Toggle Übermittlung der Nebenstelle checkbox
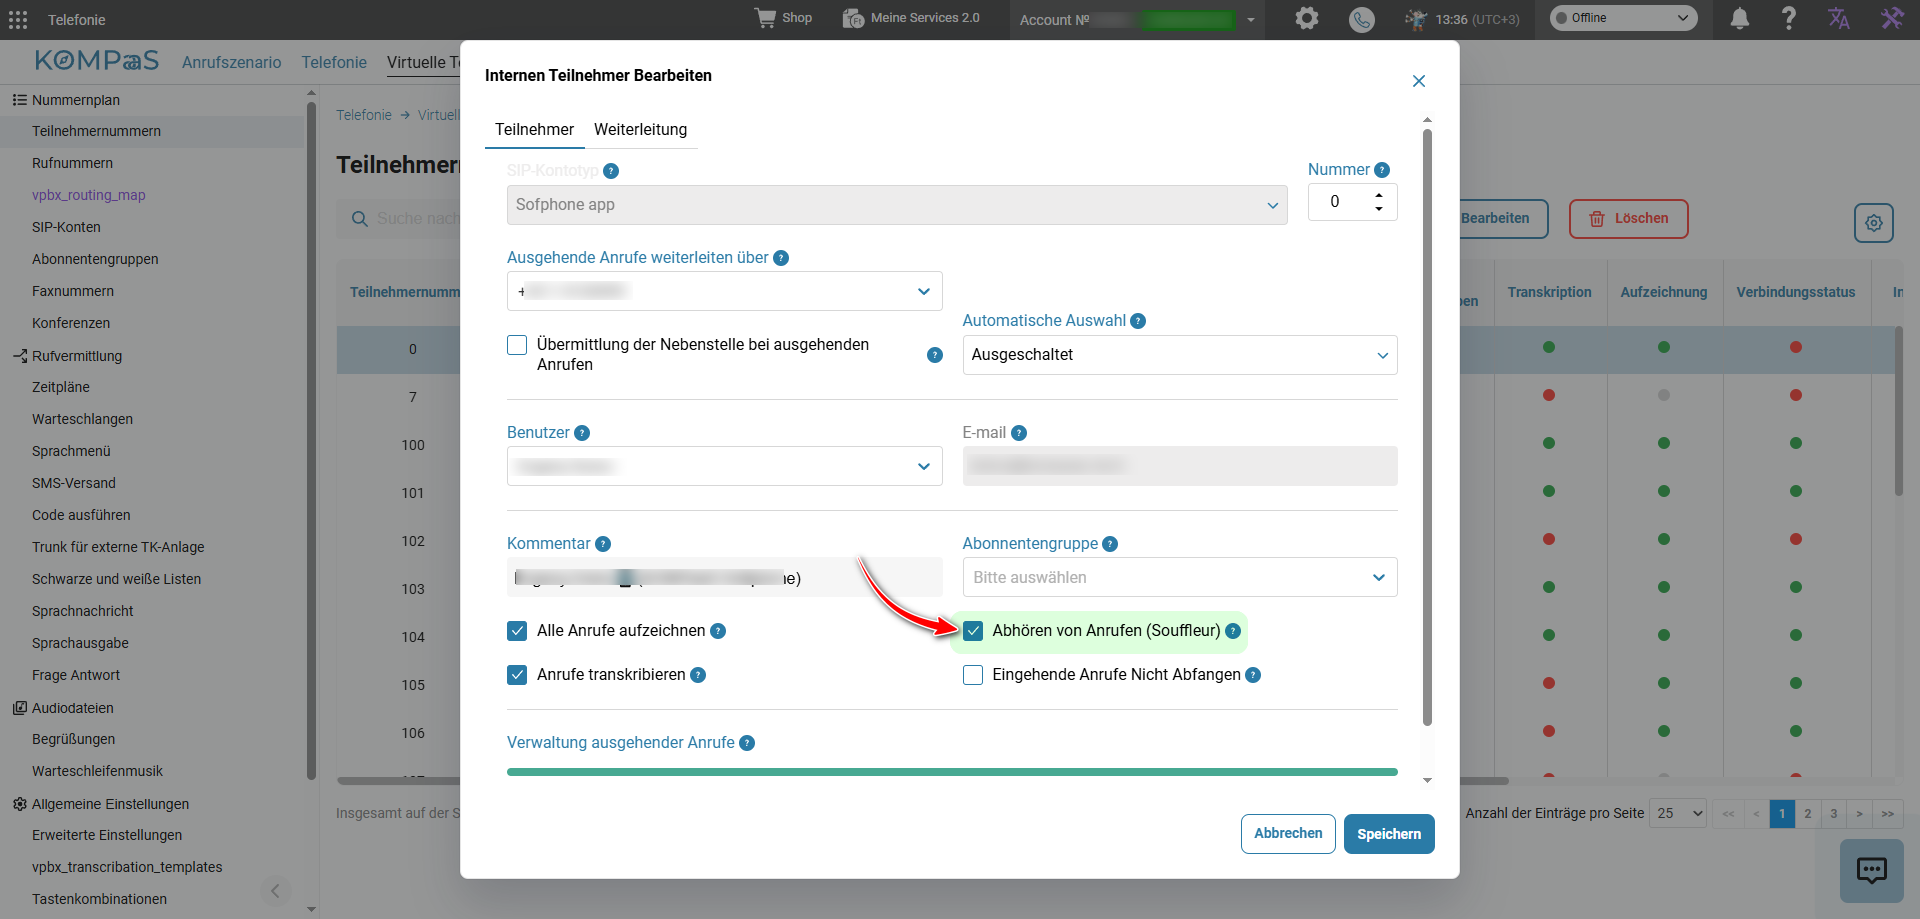Screen dimensions: 1920x919 [x=517, y=345]
